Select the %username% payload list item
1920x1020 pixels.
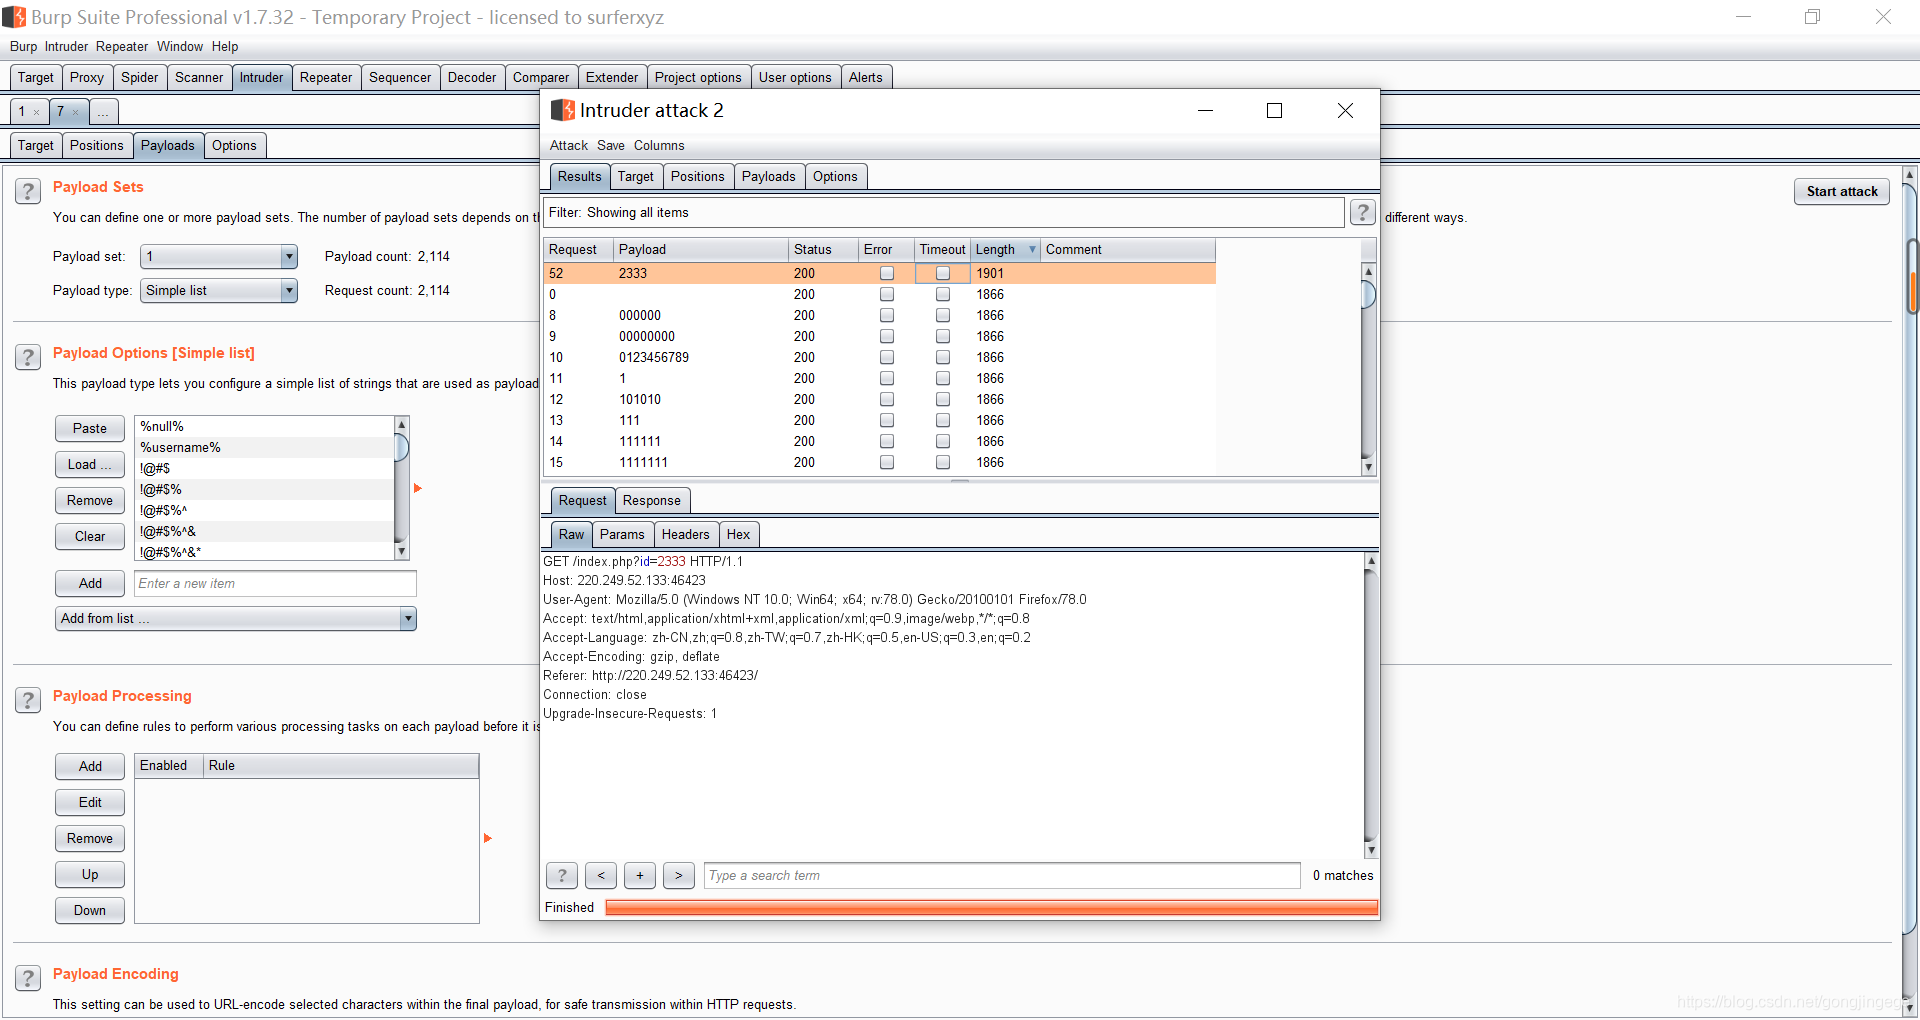(x=265, y=447)
